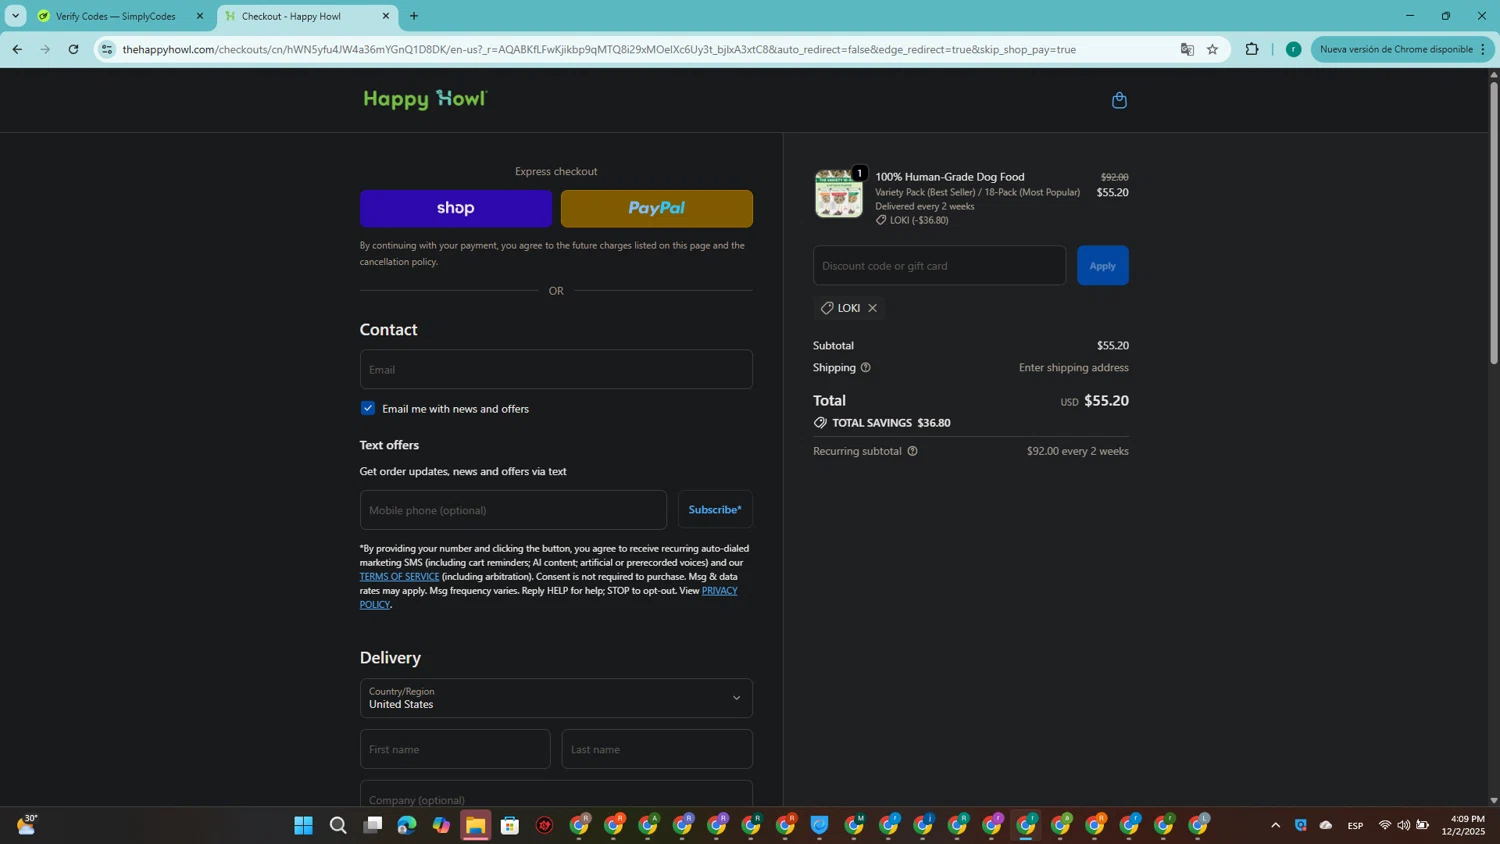This screenshot has height=844, width=1500.
Task: Launch Microsoft Edge from taskbar
Action: coord(407,825)
